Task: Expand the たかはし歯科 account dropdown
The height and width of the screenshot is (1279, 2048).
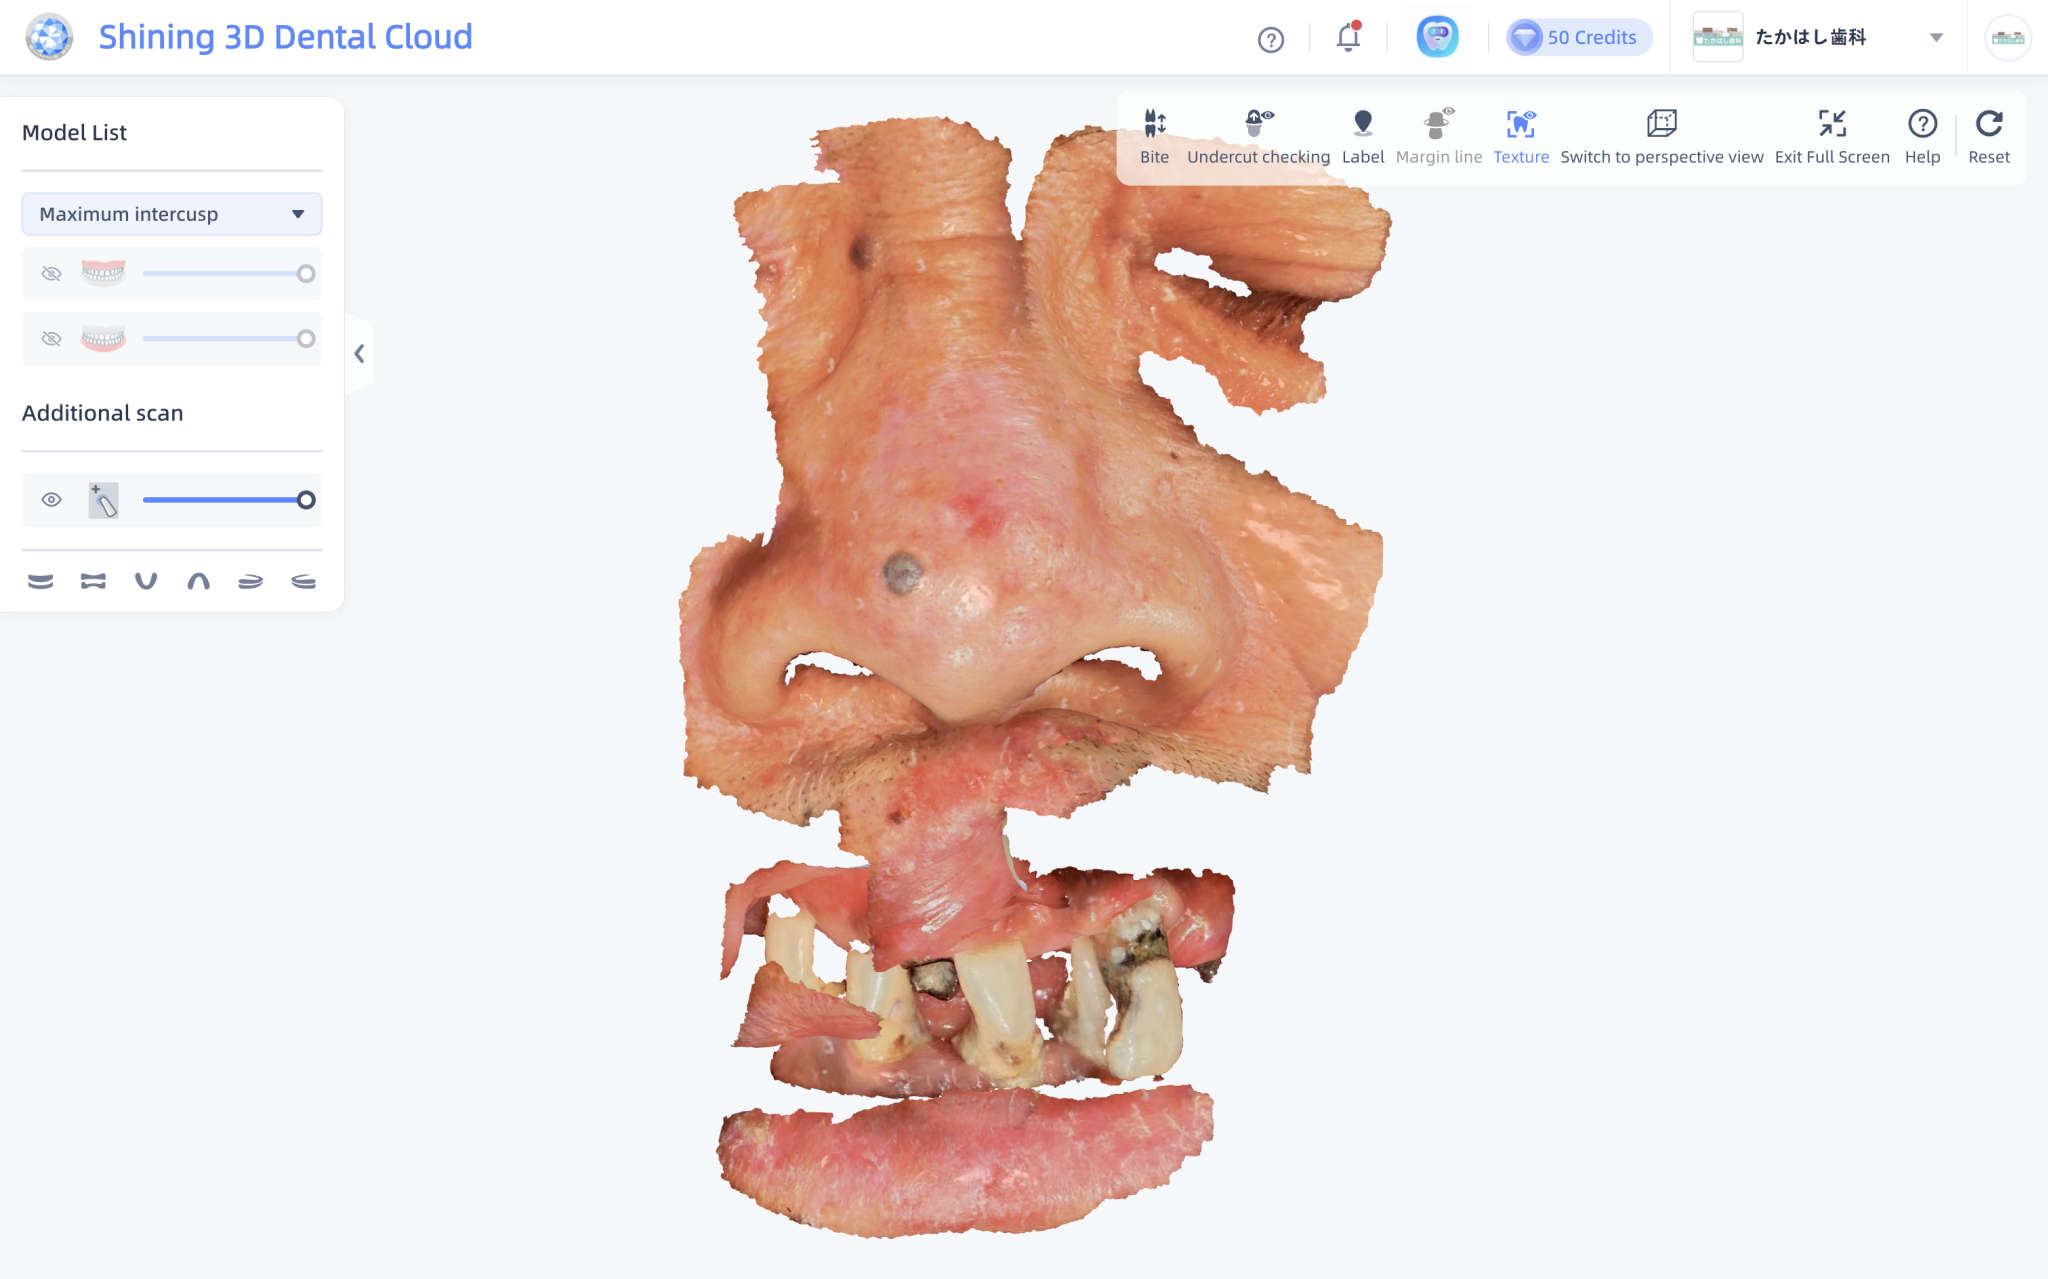Action: (x=1935, y=38)
